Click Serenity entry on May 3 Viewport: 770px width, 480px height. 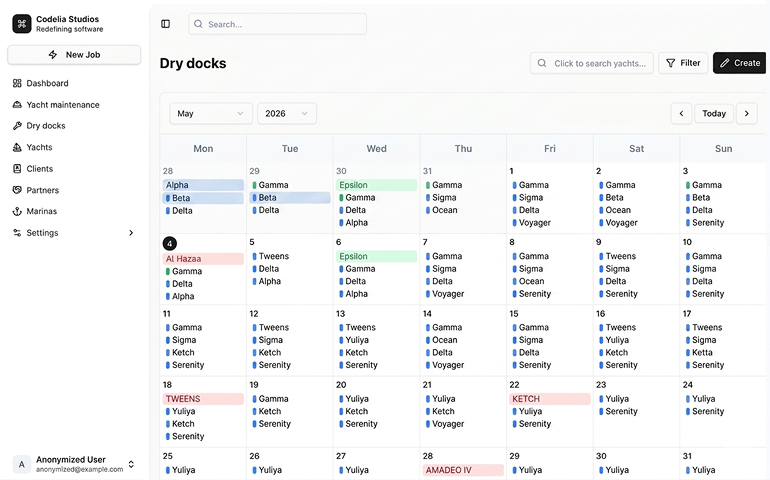[x=705, y=223]
